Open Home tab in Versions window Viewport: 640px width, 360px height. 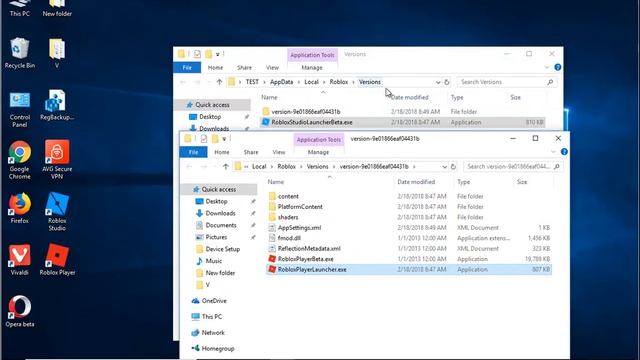click(x=215, y=67)
